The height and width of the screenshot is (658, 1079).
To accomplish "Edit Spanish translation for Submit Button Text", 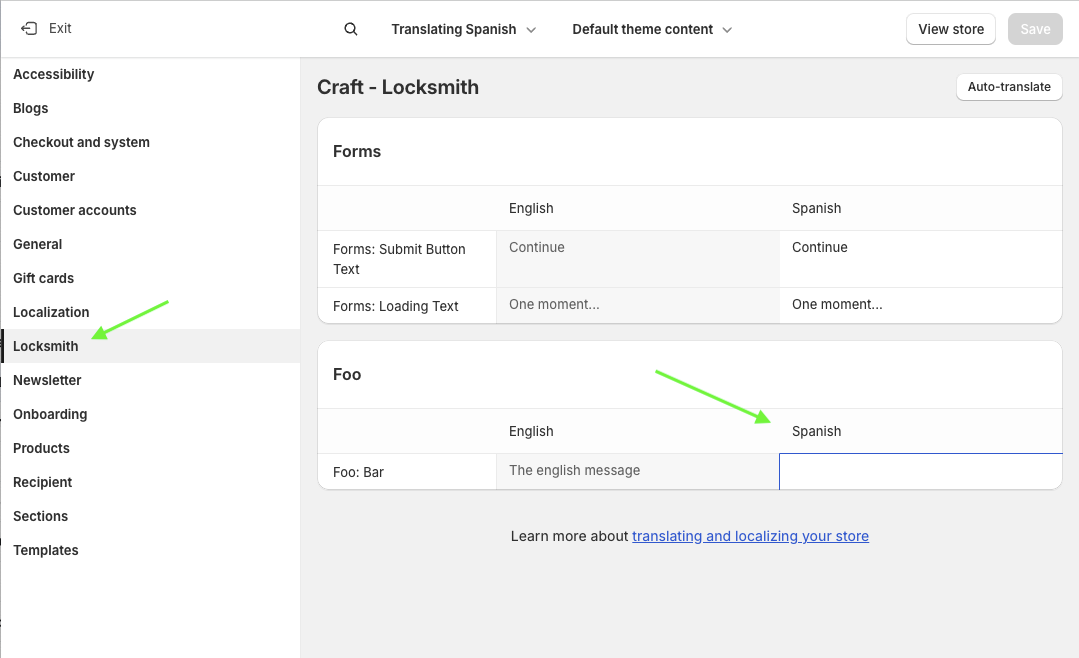I will point(921,259).
